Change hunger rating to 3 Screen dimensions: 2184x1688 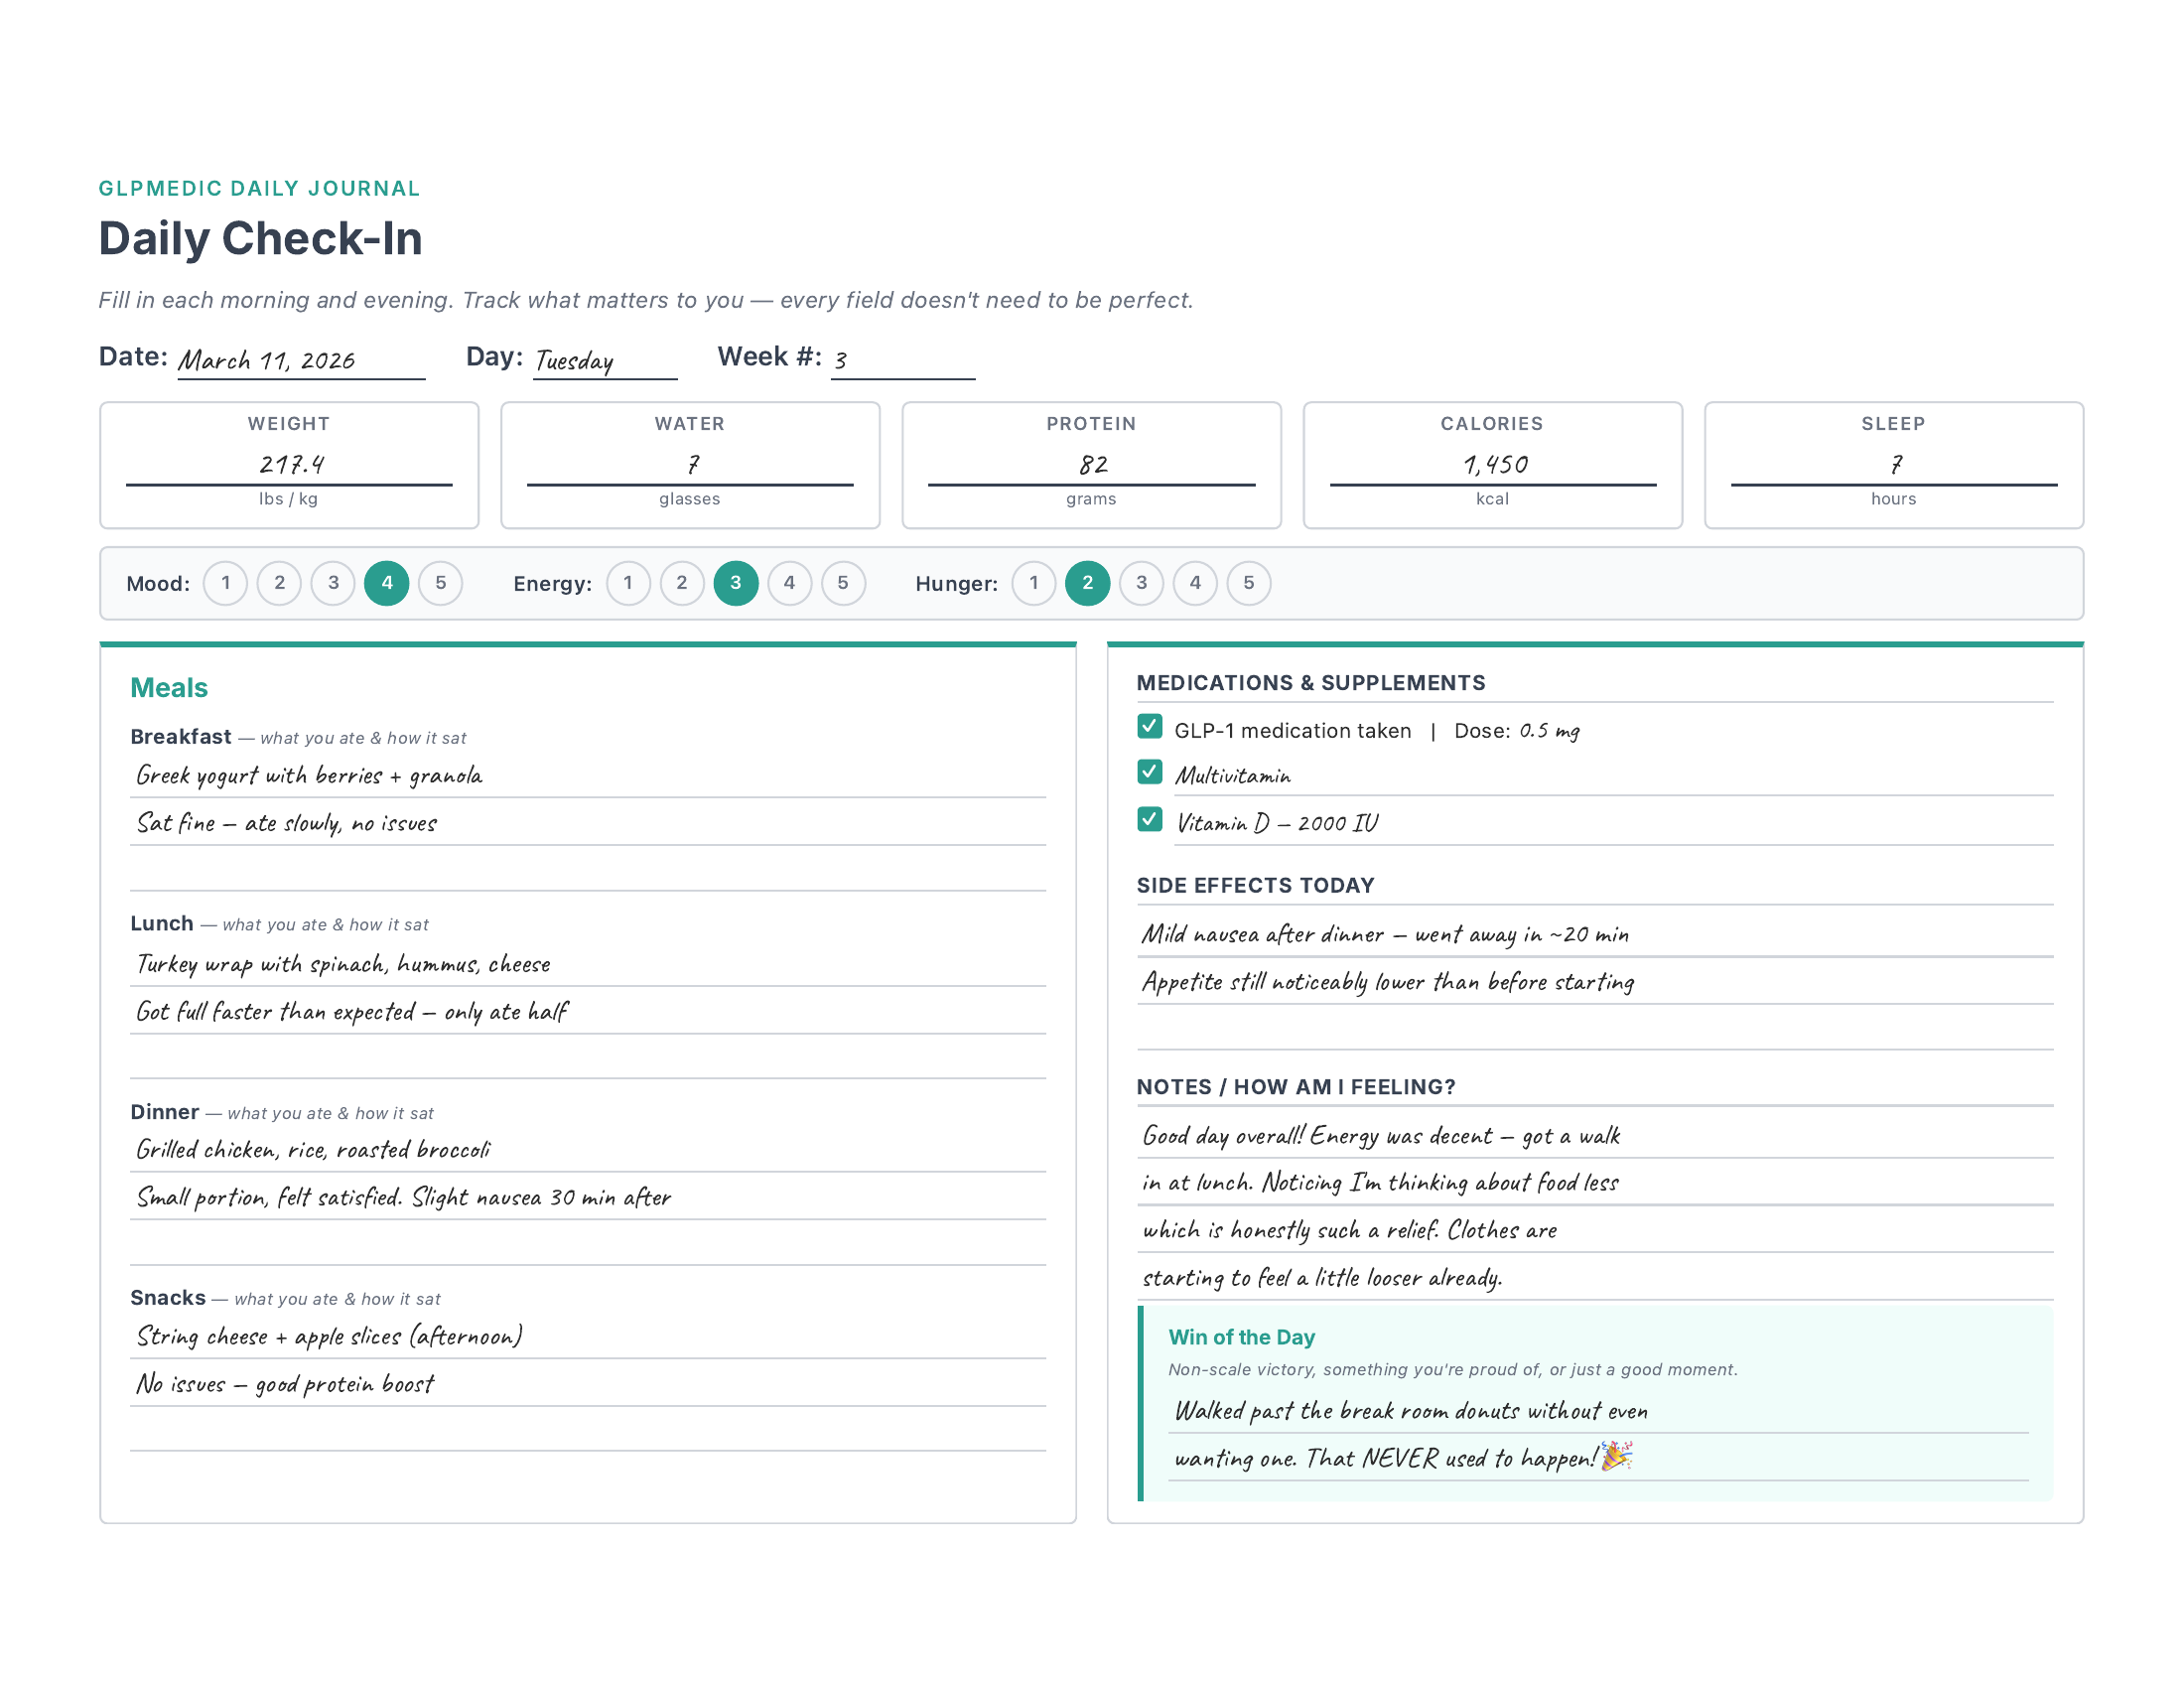coord(1141,583)
